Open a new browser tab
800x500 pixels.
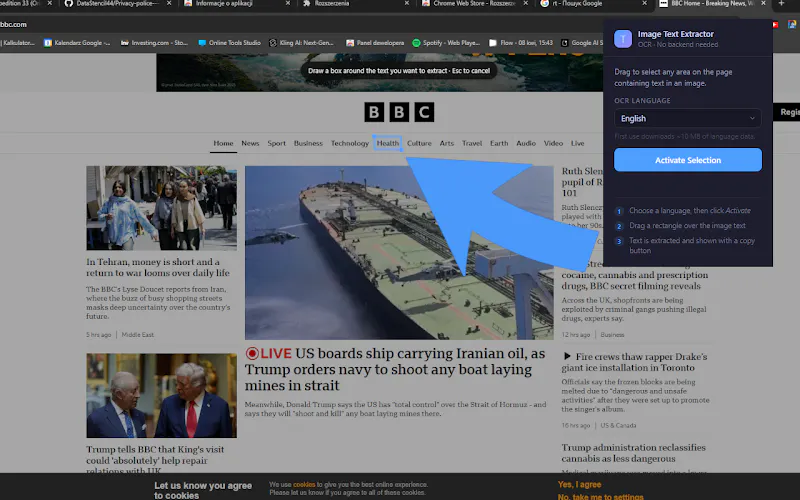(781, 3)
